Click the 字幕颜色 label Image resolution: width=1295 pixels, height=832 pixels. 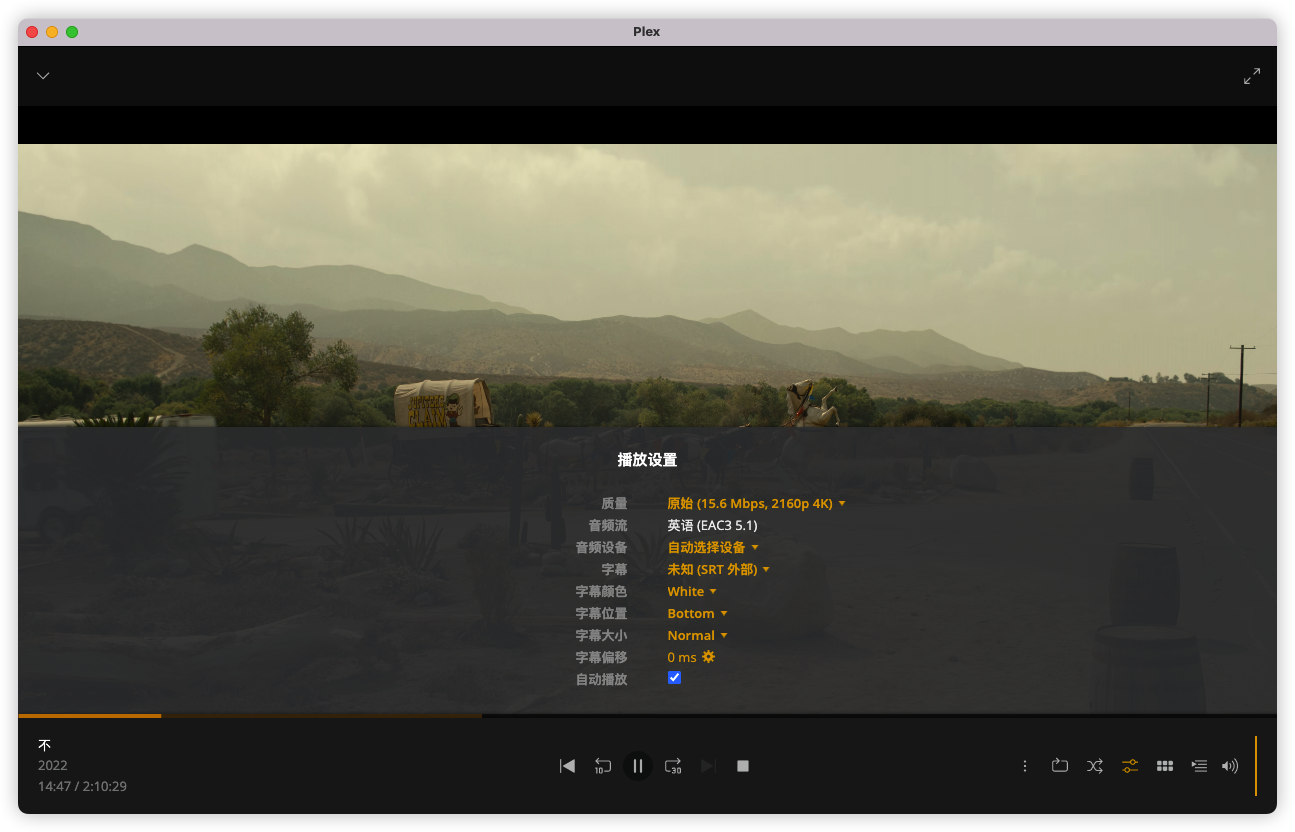tap(601, 592)
